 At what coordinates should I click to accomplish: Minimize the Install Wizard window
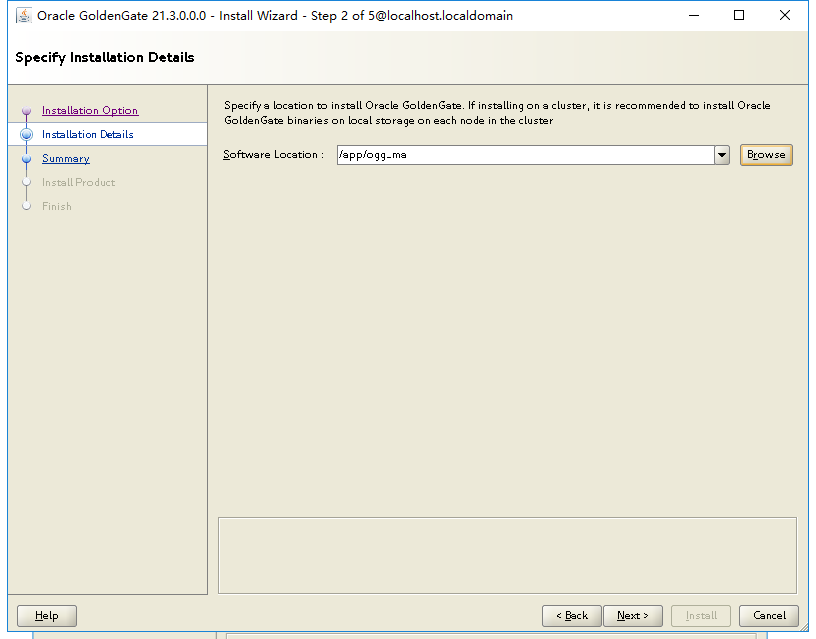[x=694, y=16]
